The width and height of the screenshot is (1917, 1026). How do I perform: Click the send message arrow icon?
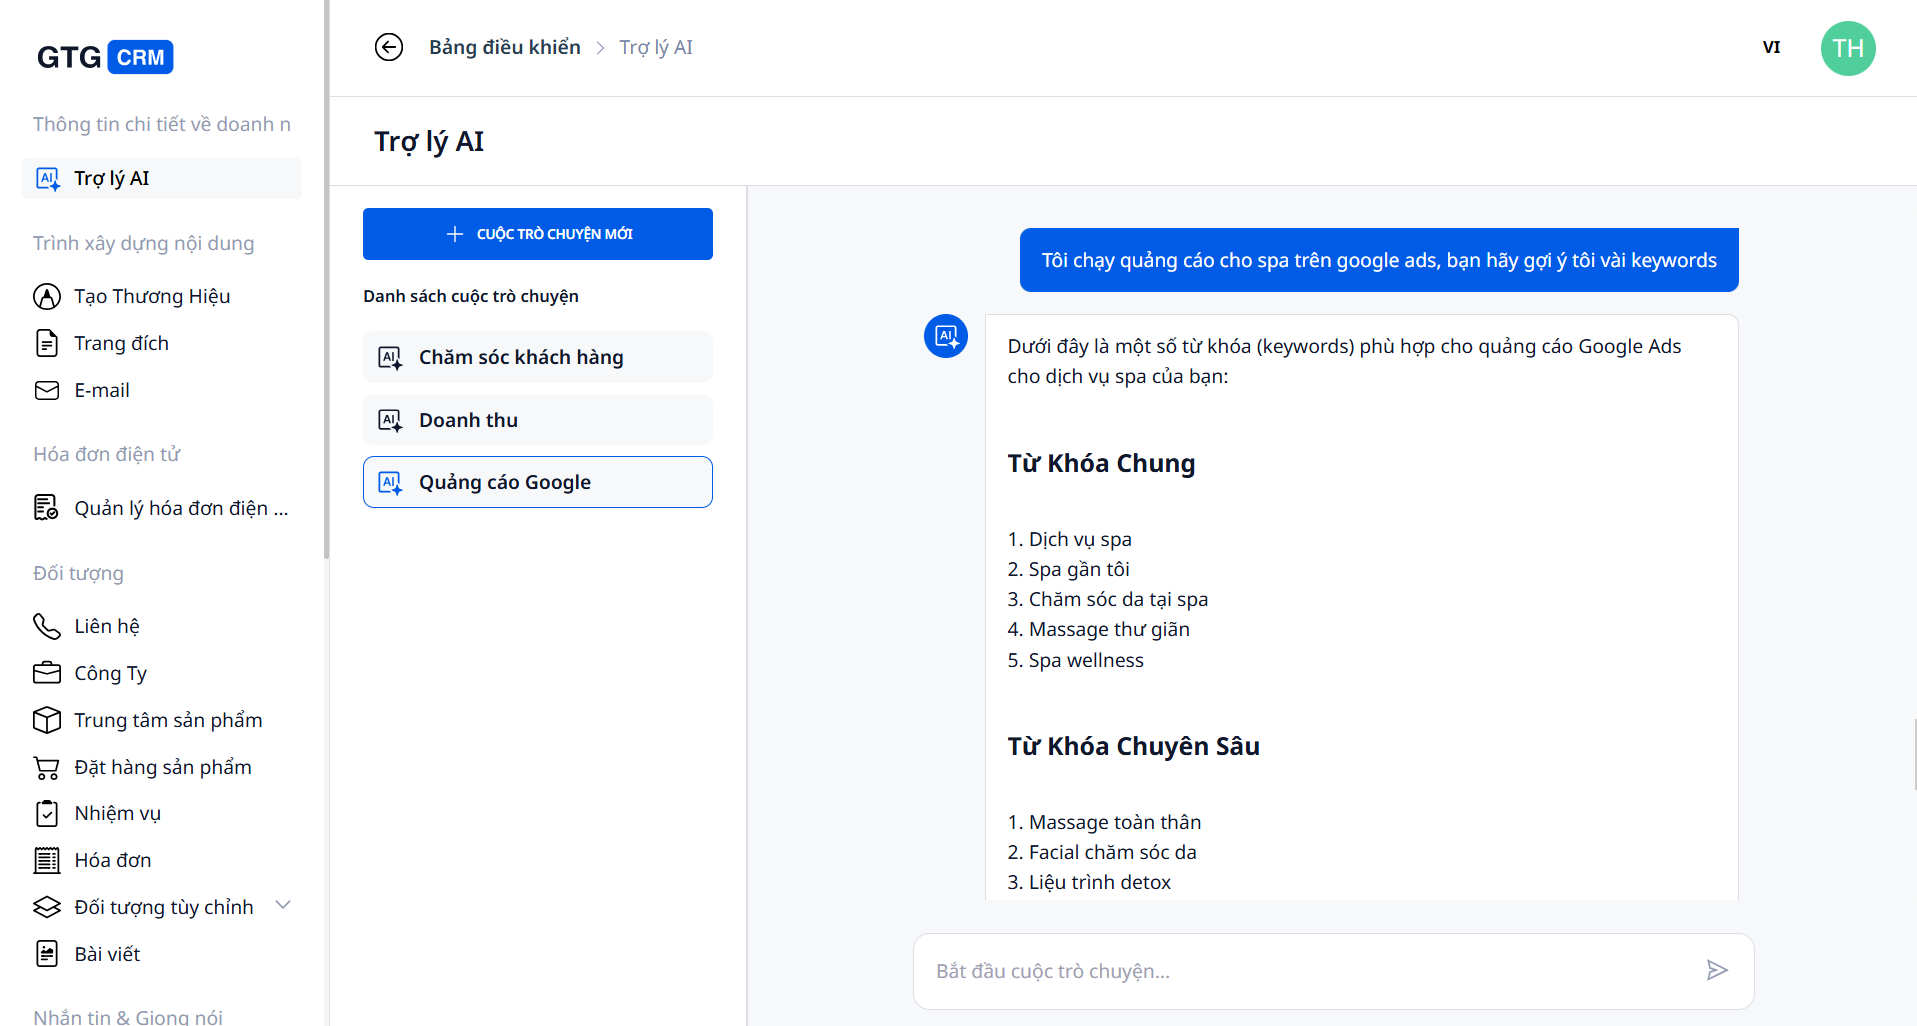tap(1716, 970)
